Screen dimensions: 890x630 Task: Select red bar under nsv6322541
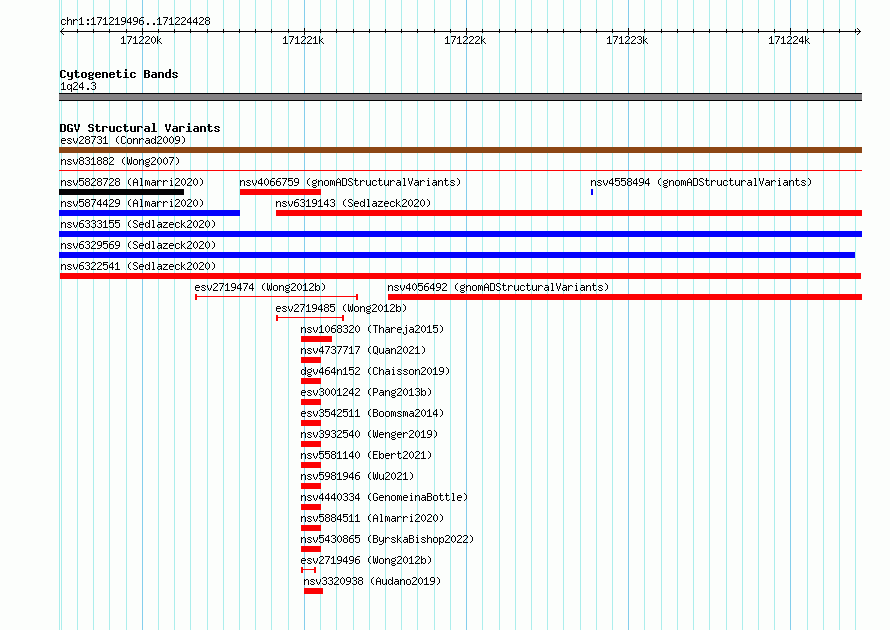click(460, 276)
